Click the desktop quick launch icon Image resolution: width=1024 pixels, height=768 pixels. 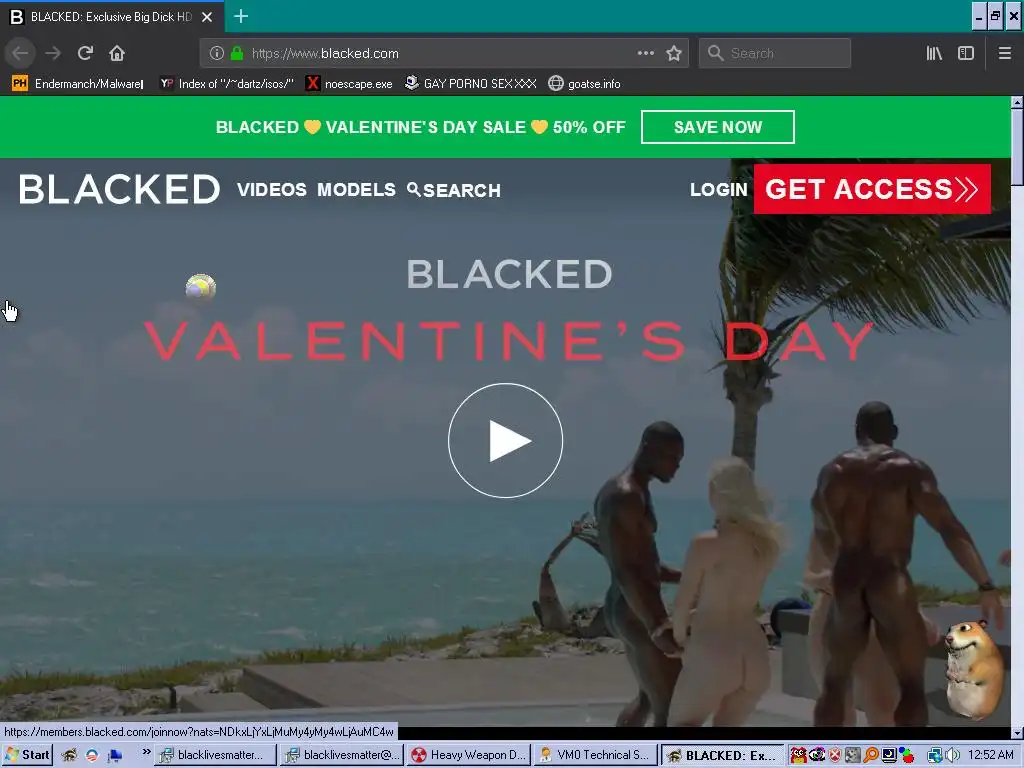(x=116, y=756)
